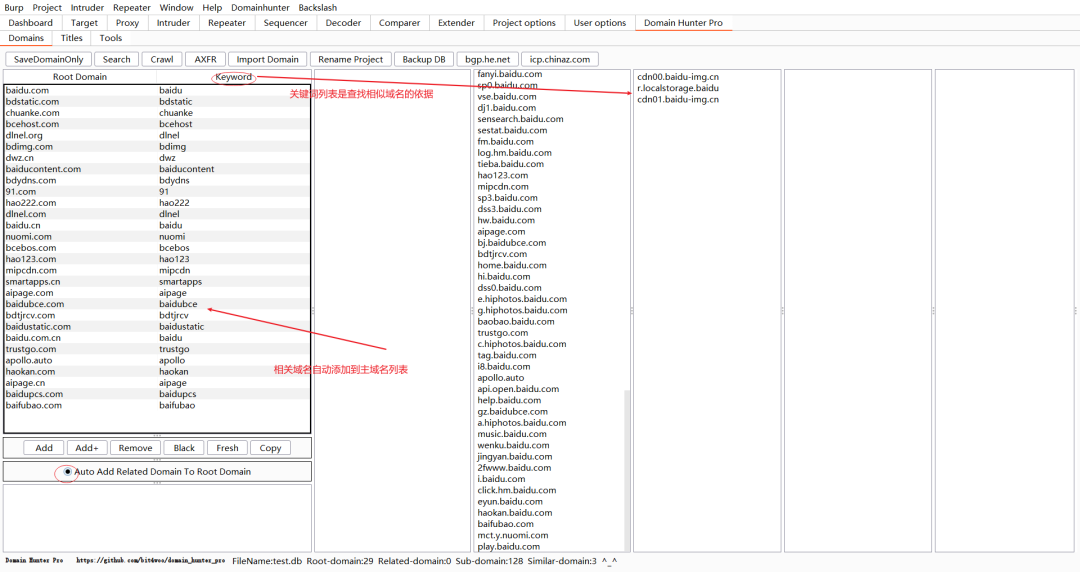Click the Fresh button
1080x572 pixels.
227,448
